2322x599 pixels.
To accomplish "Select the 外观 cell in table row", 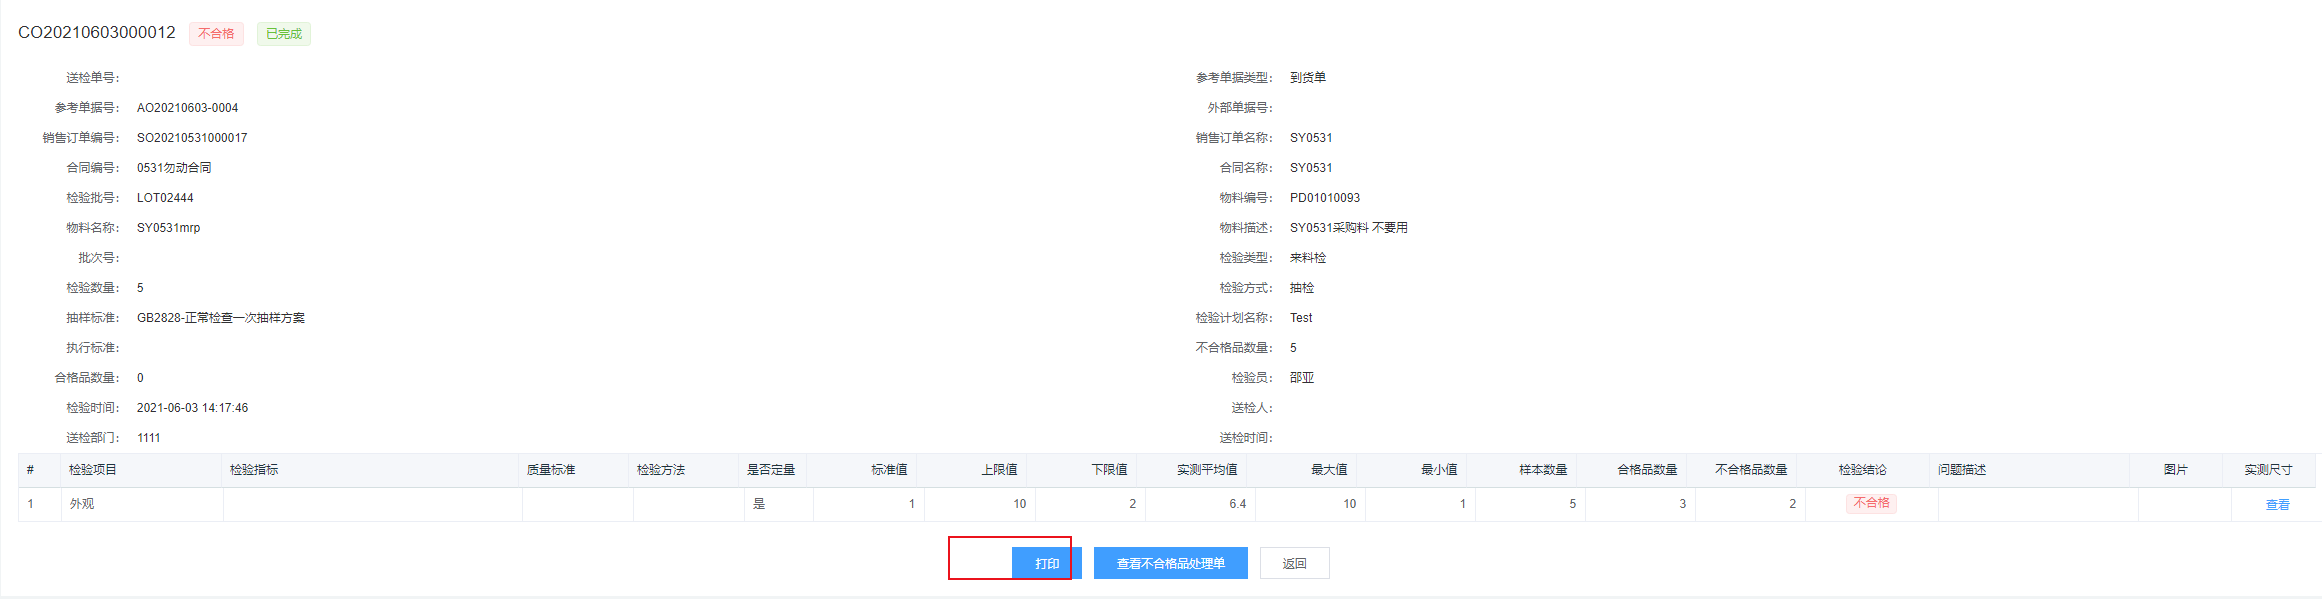I will (x=82, y=504).
